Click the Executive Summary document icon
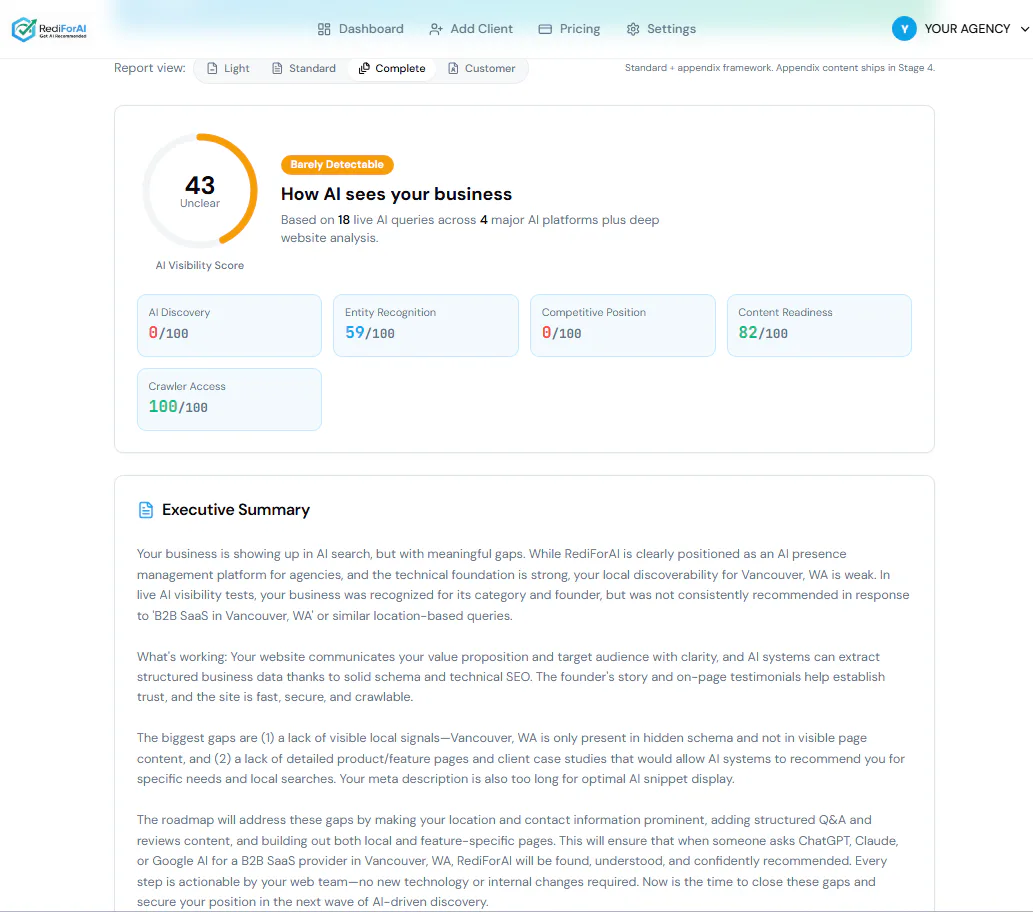This screenshot has height=912, width=1033. (x=146, y=509)
